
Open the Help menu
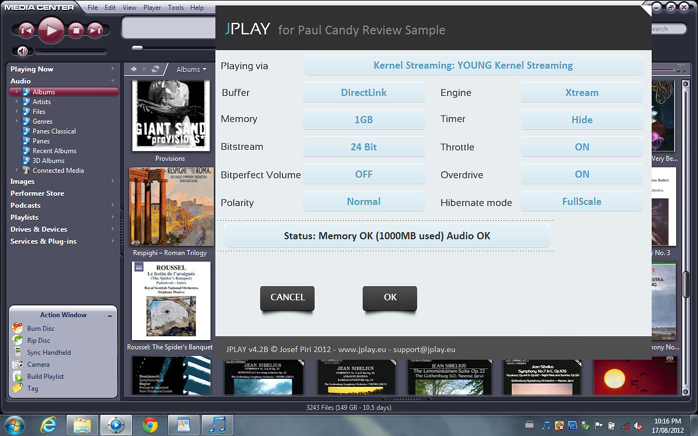[197, 8]
